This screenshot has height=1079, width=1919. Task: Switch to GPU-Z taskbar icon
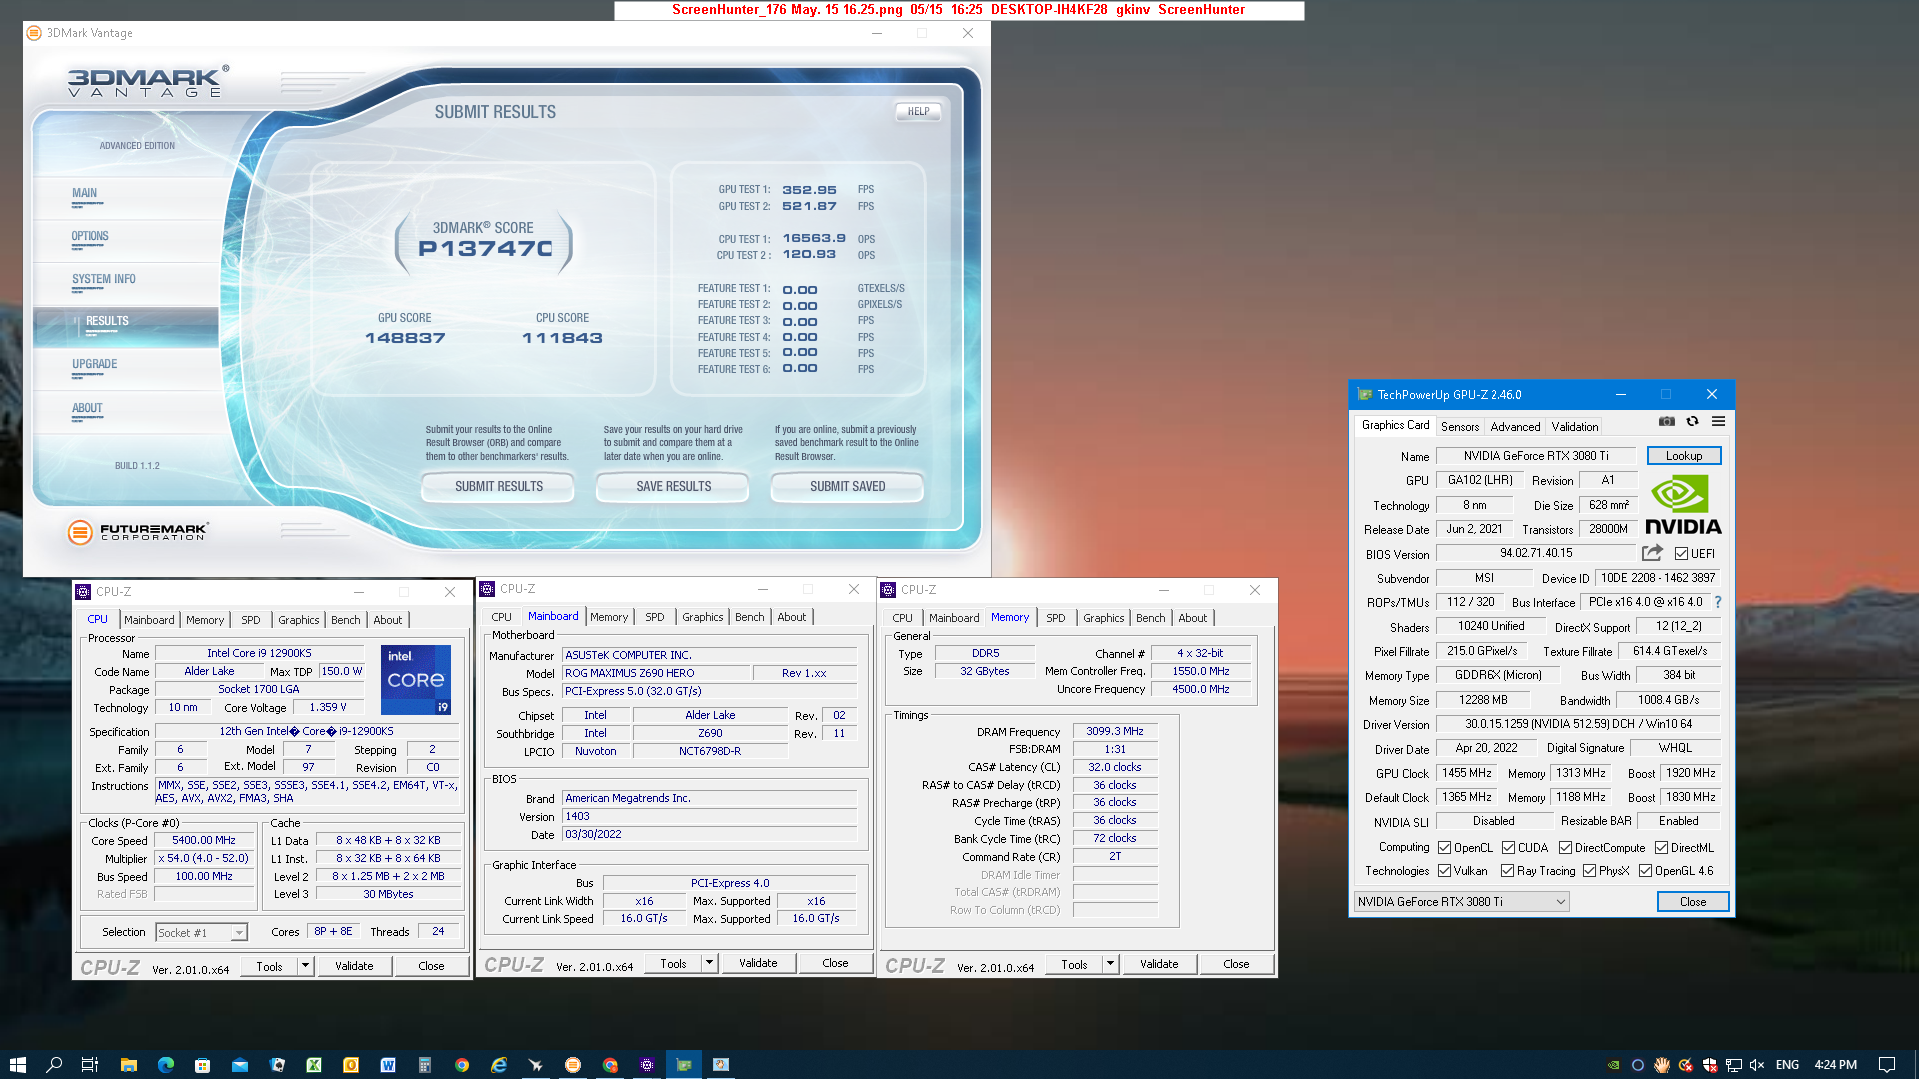point(684,1065)
